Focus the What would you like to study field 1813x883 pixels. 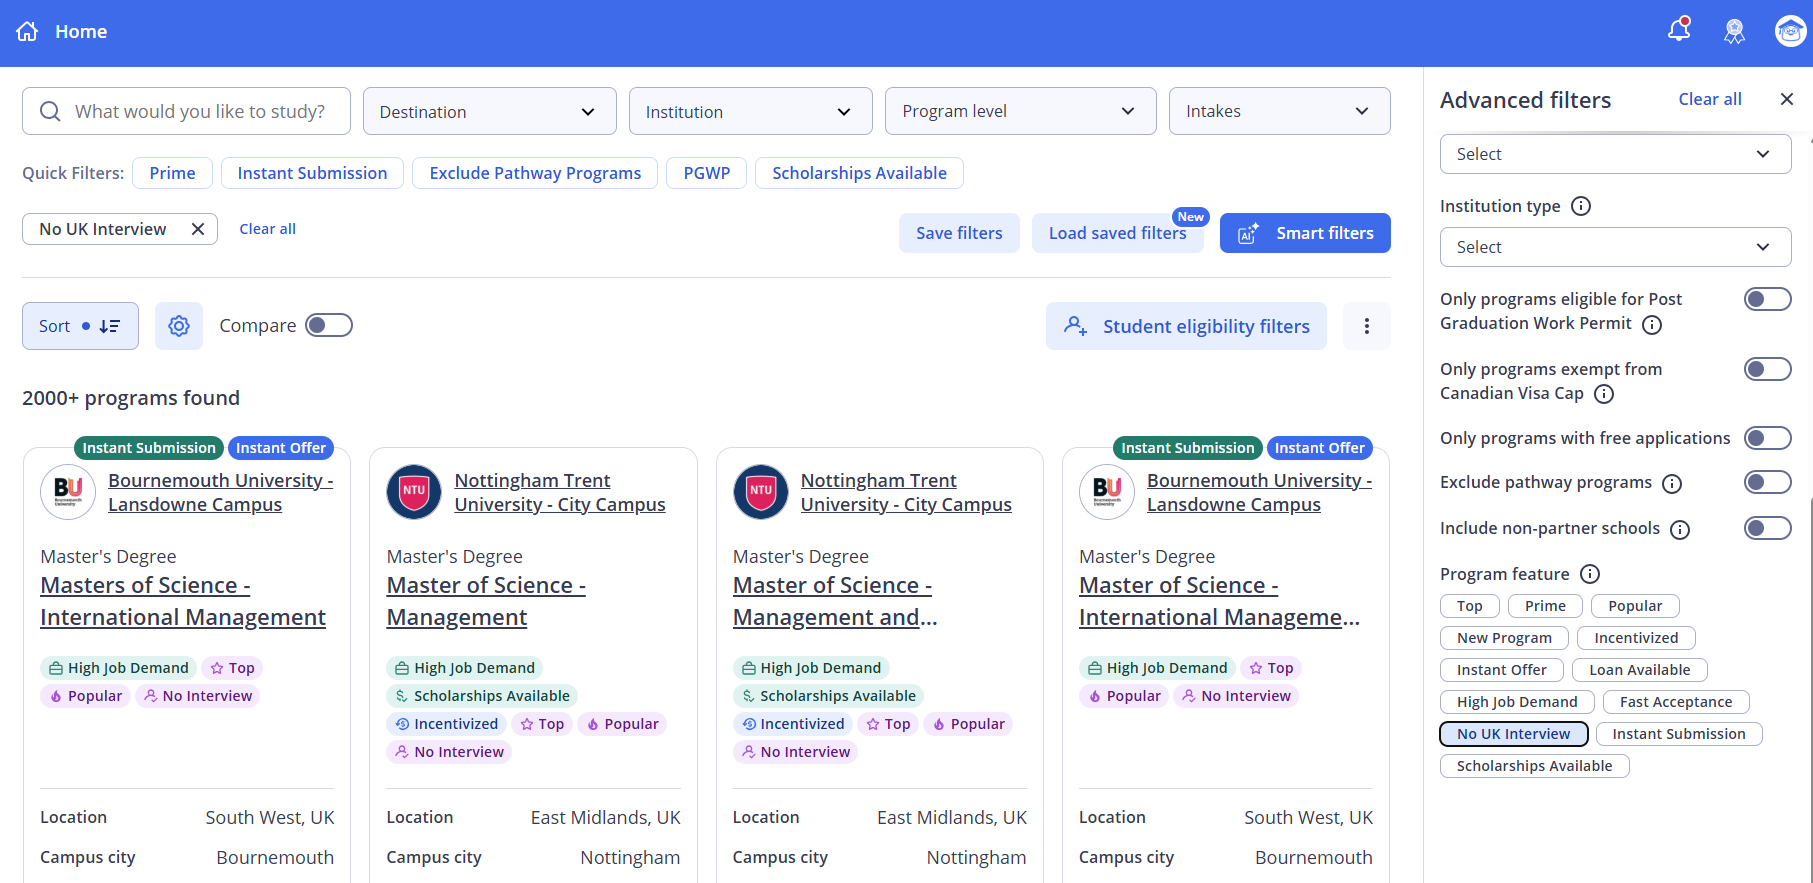(x=186, y=111)
